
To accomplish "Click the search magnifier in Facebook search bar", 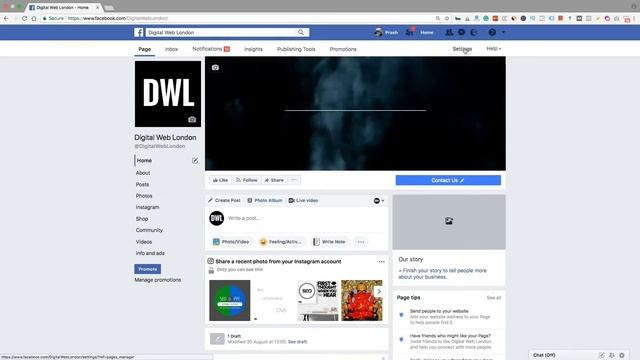I will (x=301, y=33).
